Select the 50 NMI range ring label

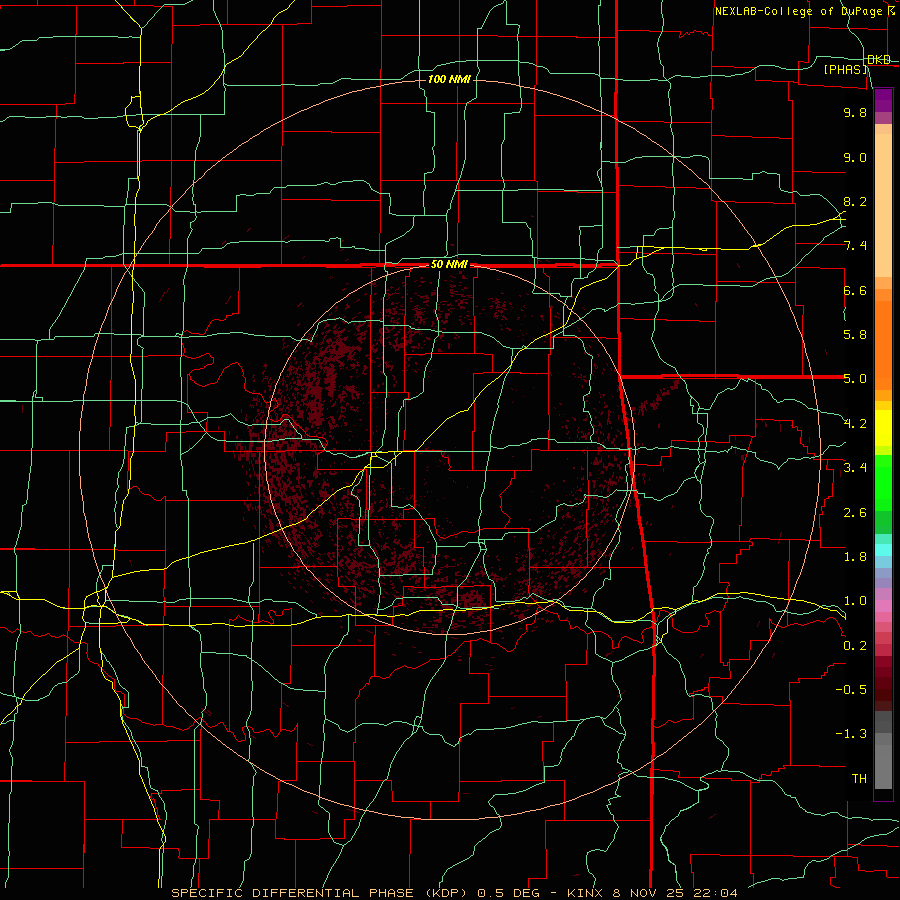449,265
